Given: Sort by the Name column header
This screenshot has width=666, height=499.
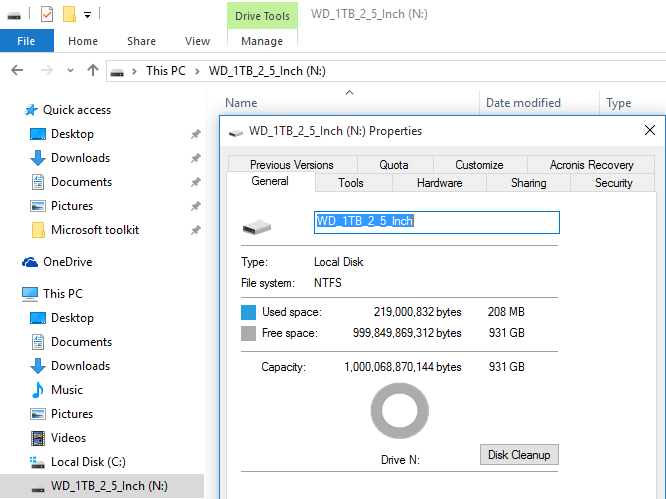Looking at the screenshot, I should coord(241,103).
